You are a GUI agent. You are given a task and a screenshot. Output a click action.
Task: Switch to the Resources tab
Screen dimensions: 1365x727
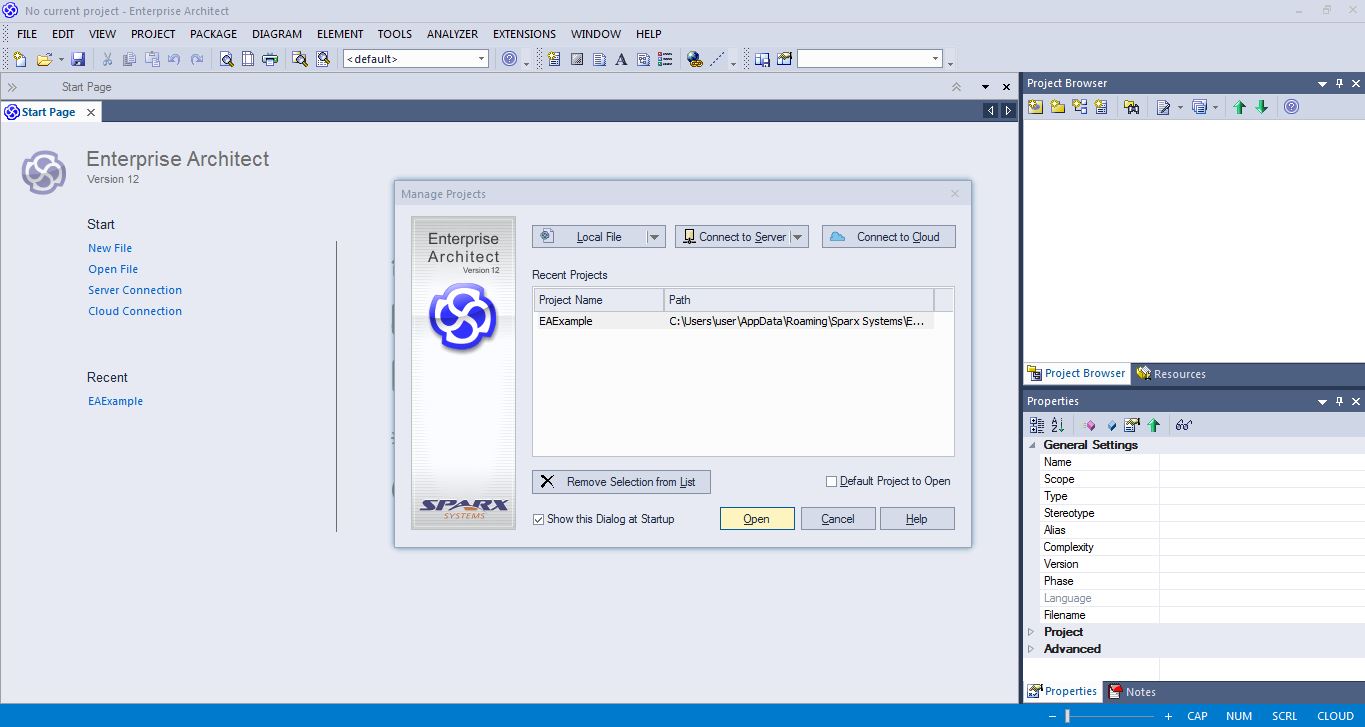tap(1171, 374)
